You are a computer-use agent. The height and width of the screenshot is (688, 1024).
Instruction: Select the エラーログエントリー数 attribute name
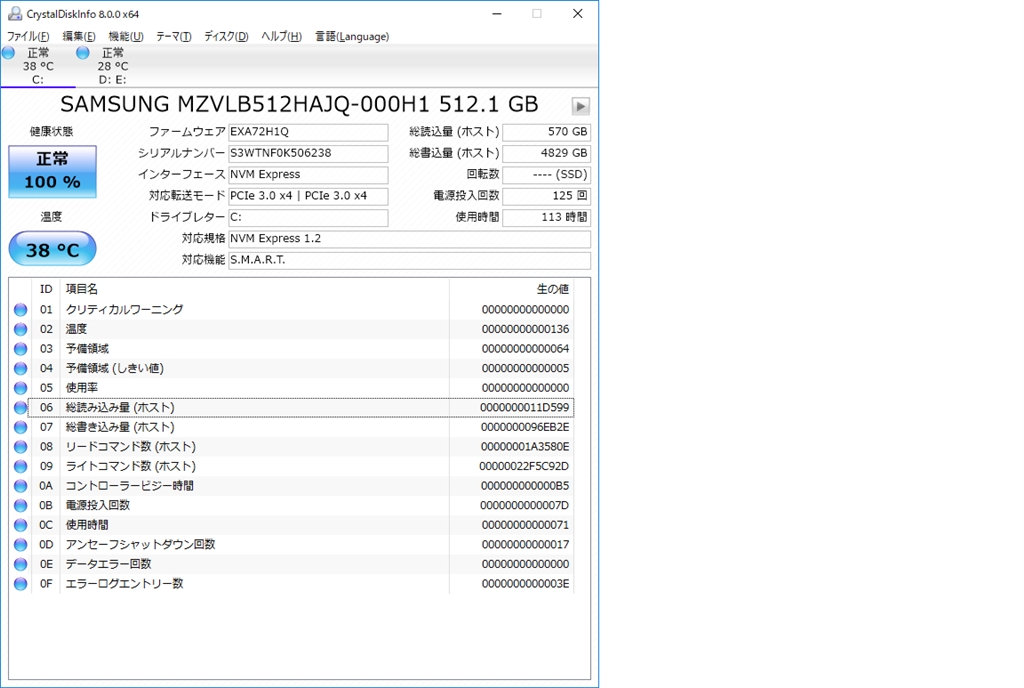125,584
